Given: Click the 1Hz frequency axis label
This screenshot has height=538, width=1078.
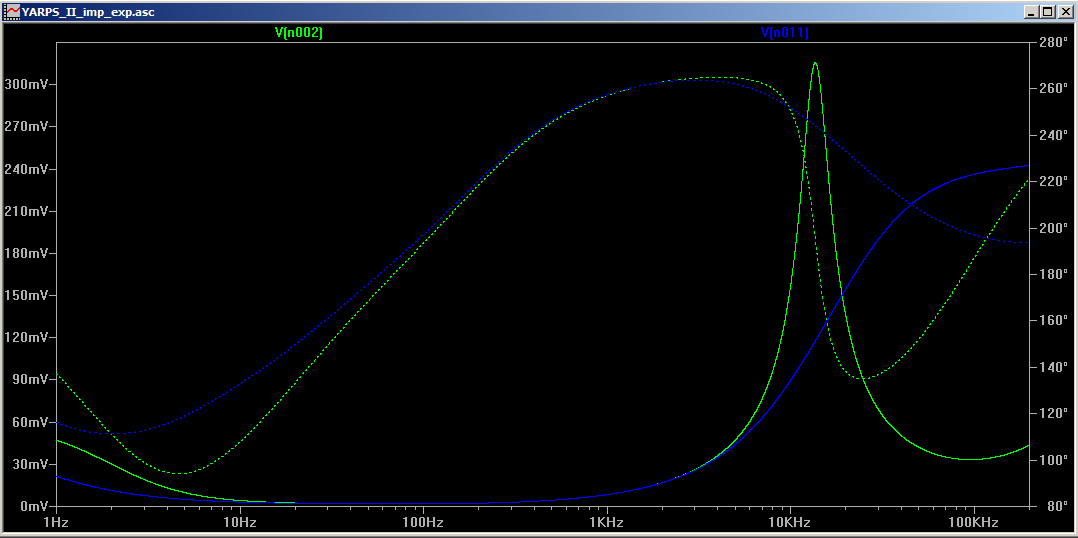Looking at the screenshot, I should tap(56, 523).
